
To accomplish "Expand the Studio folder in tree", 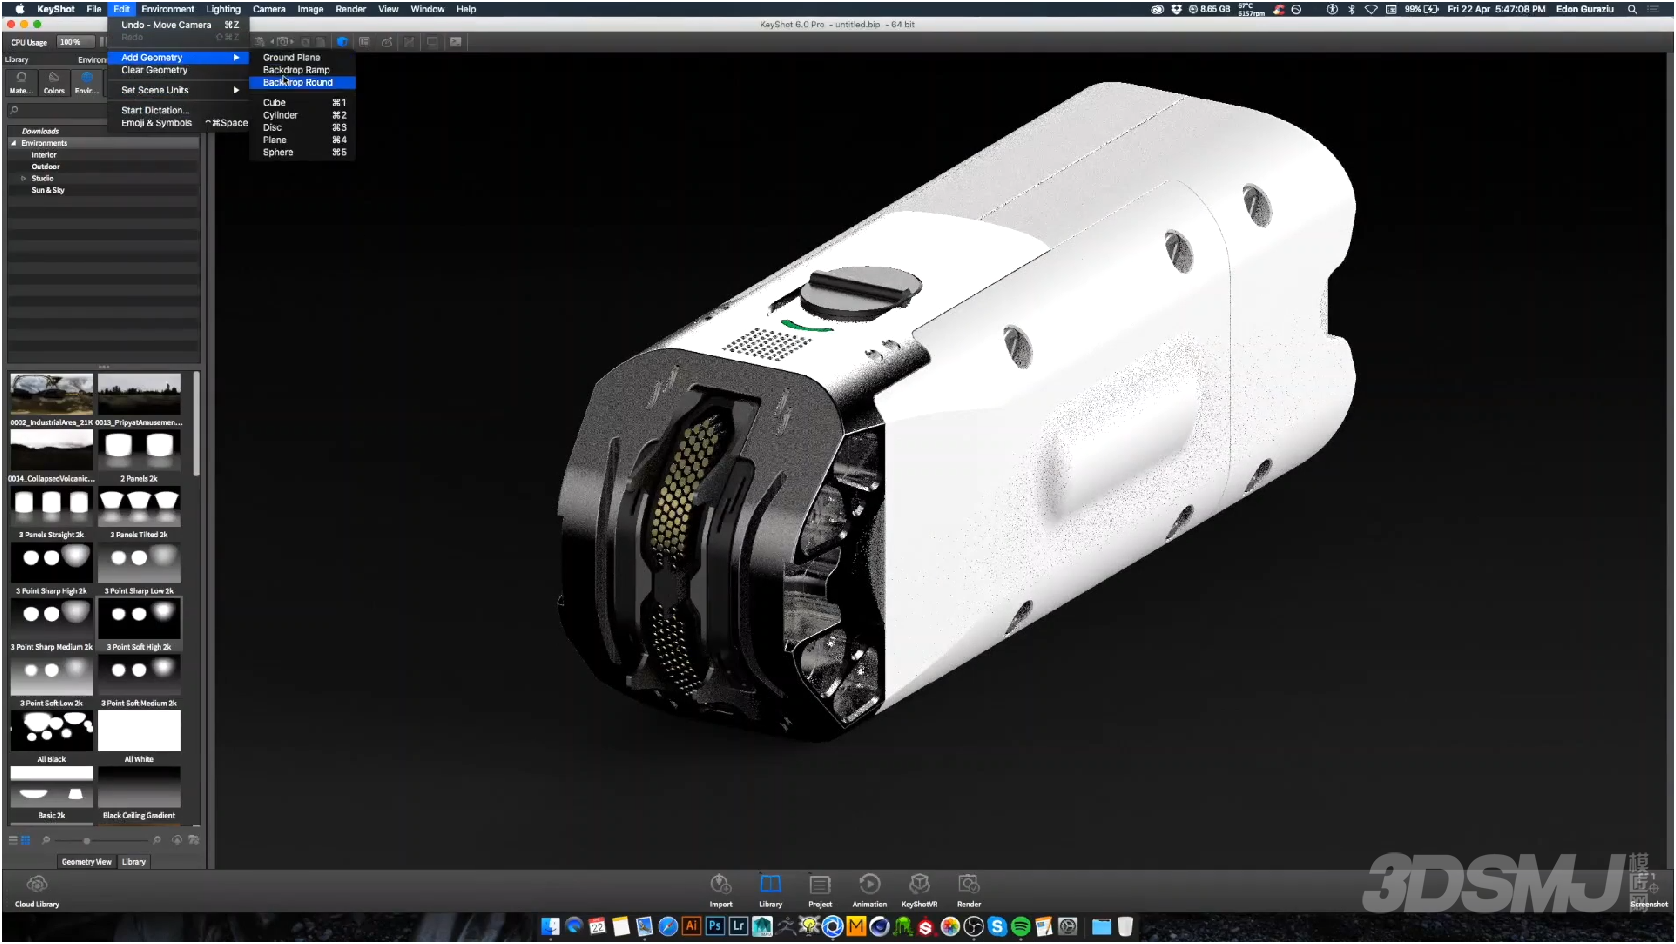I will pyautogui.click(x=23, y=178).
